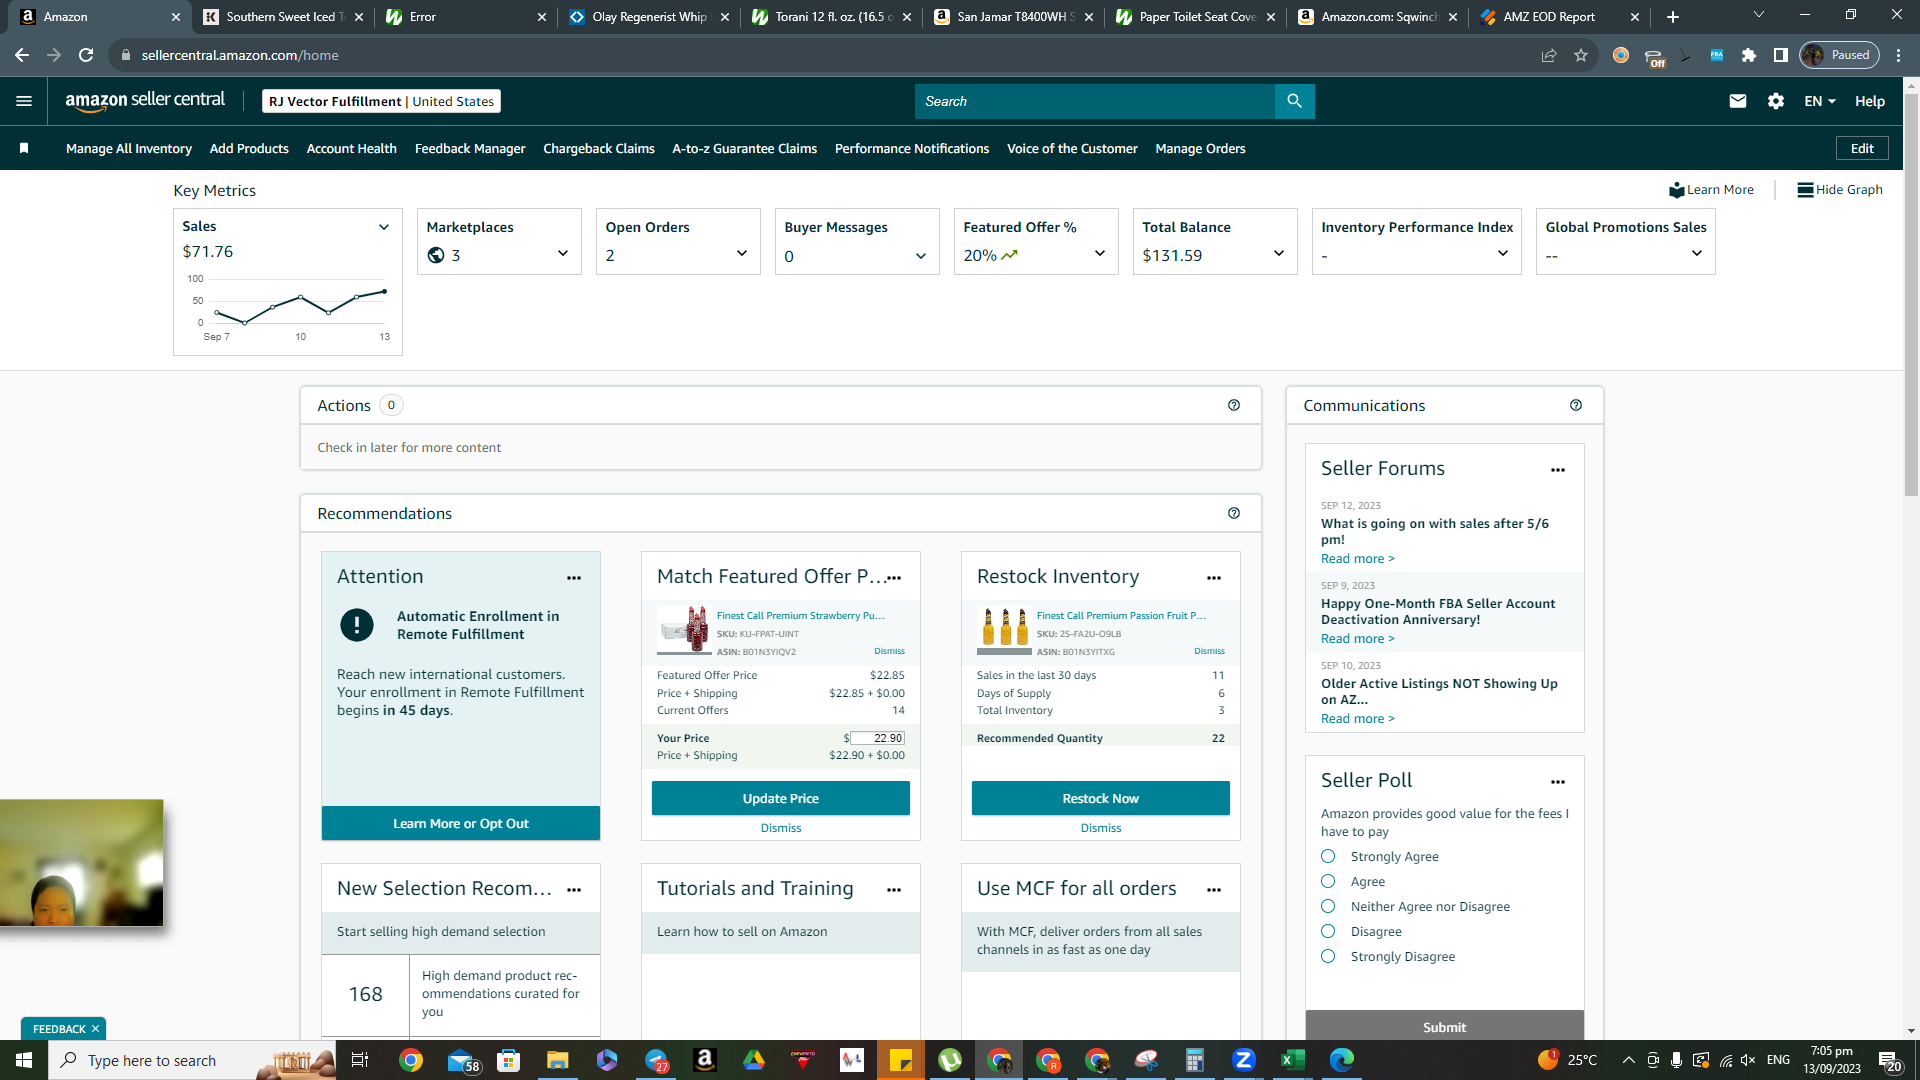The width and height of the screenshot is (1920, 1080).
Task: Open the Help link in the header
Action: click(x=1870, y=101)
